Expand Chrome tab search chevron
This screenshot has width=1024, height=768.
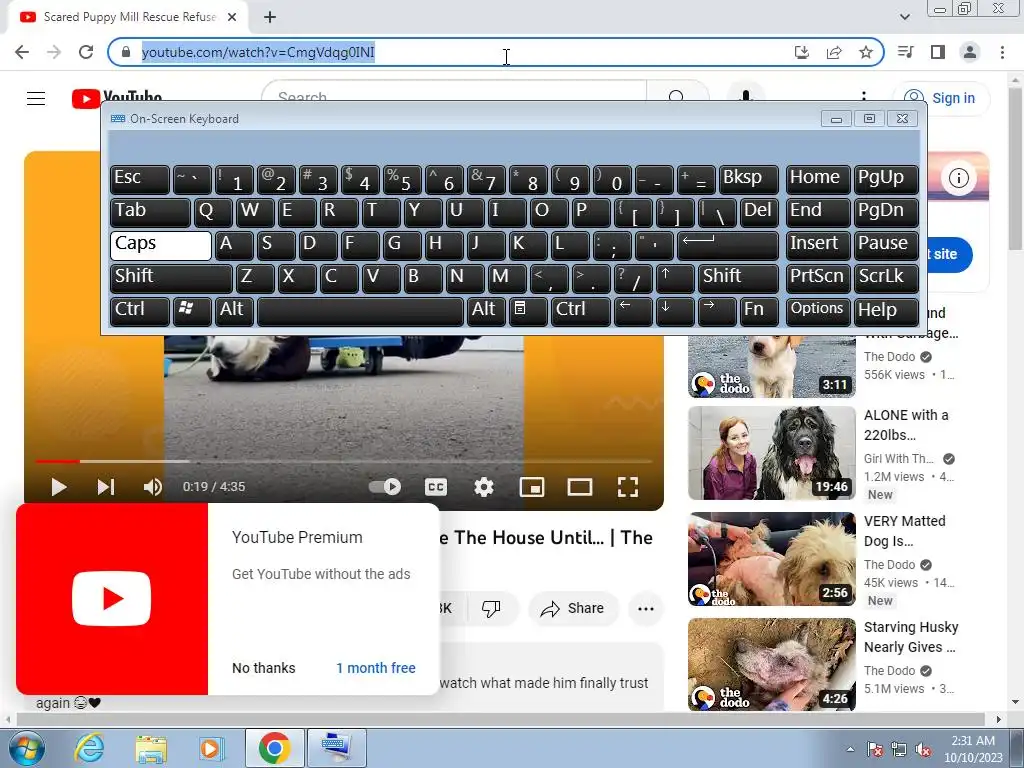click(904, 17)
